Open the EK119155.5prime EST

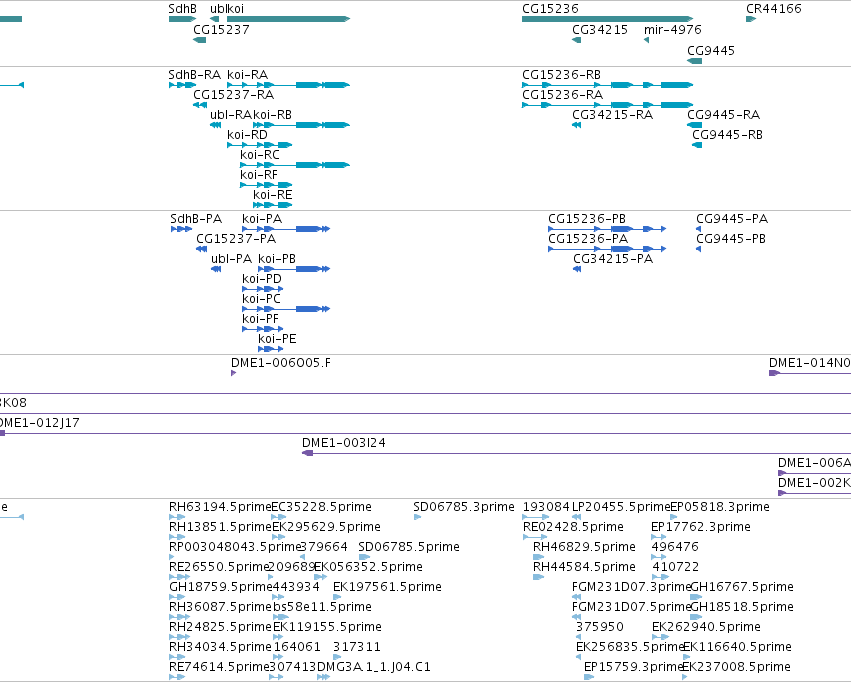[x=278, y=637]
